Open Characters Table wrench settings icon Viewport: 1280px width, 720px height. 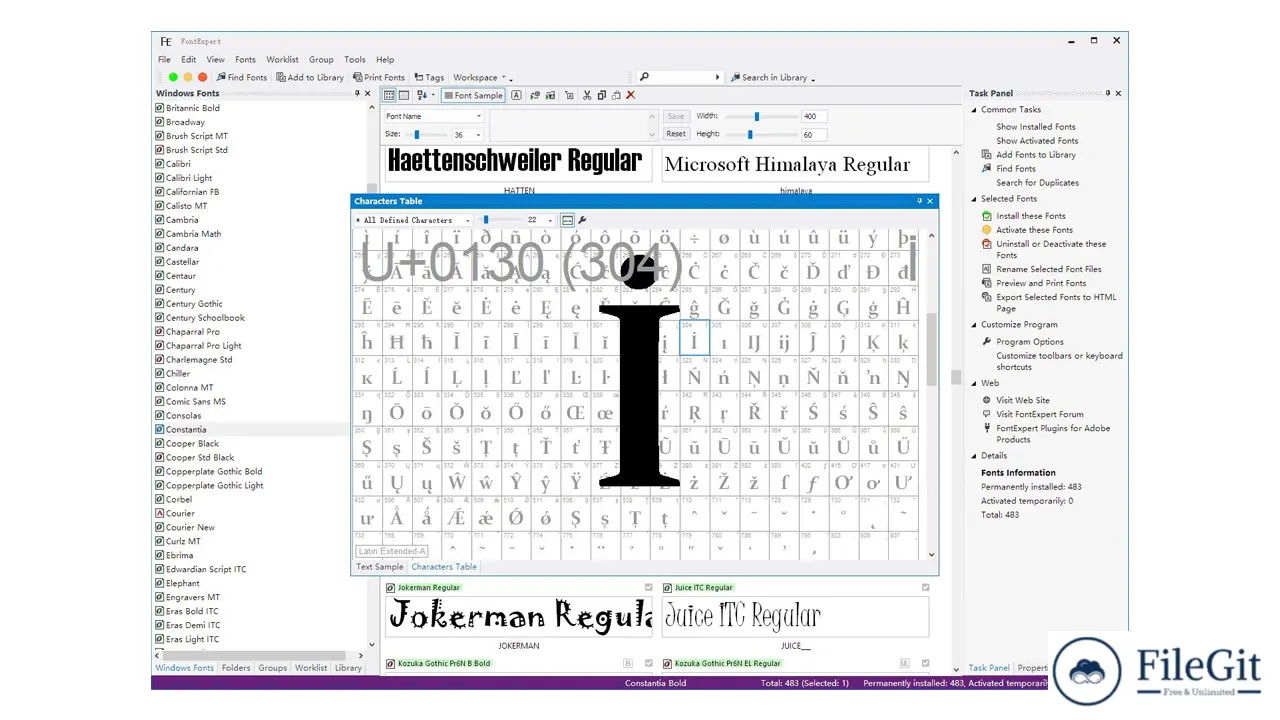582,220
